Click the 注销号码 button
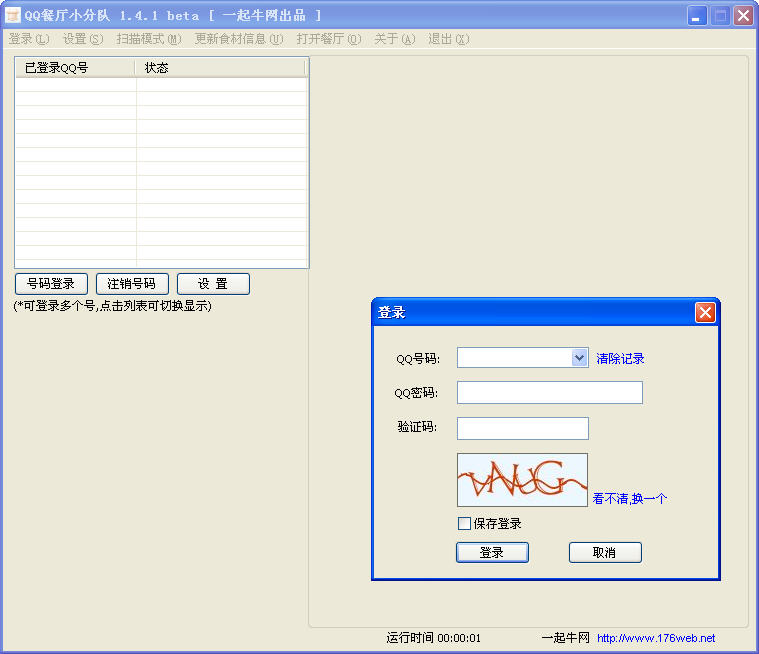The width and height of the screenshot is (759, 654). click(132, 284)
